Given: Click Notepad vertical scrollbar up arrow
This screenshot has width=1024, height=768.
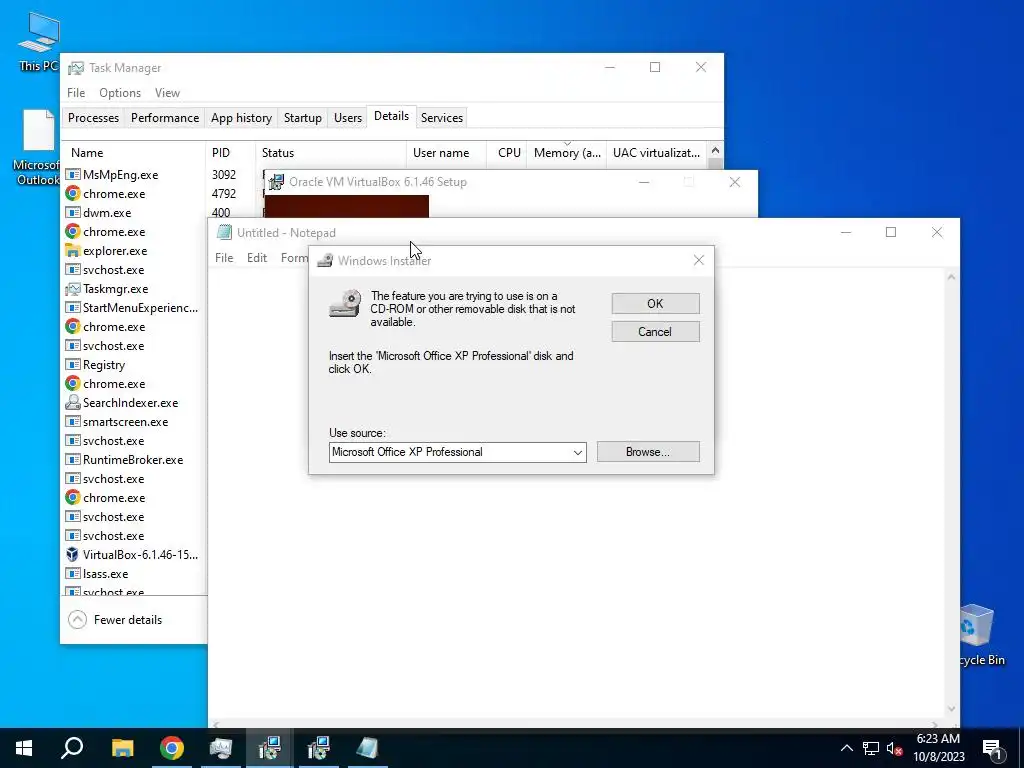Looking at the screenshot, I should (x=951, y=278).
